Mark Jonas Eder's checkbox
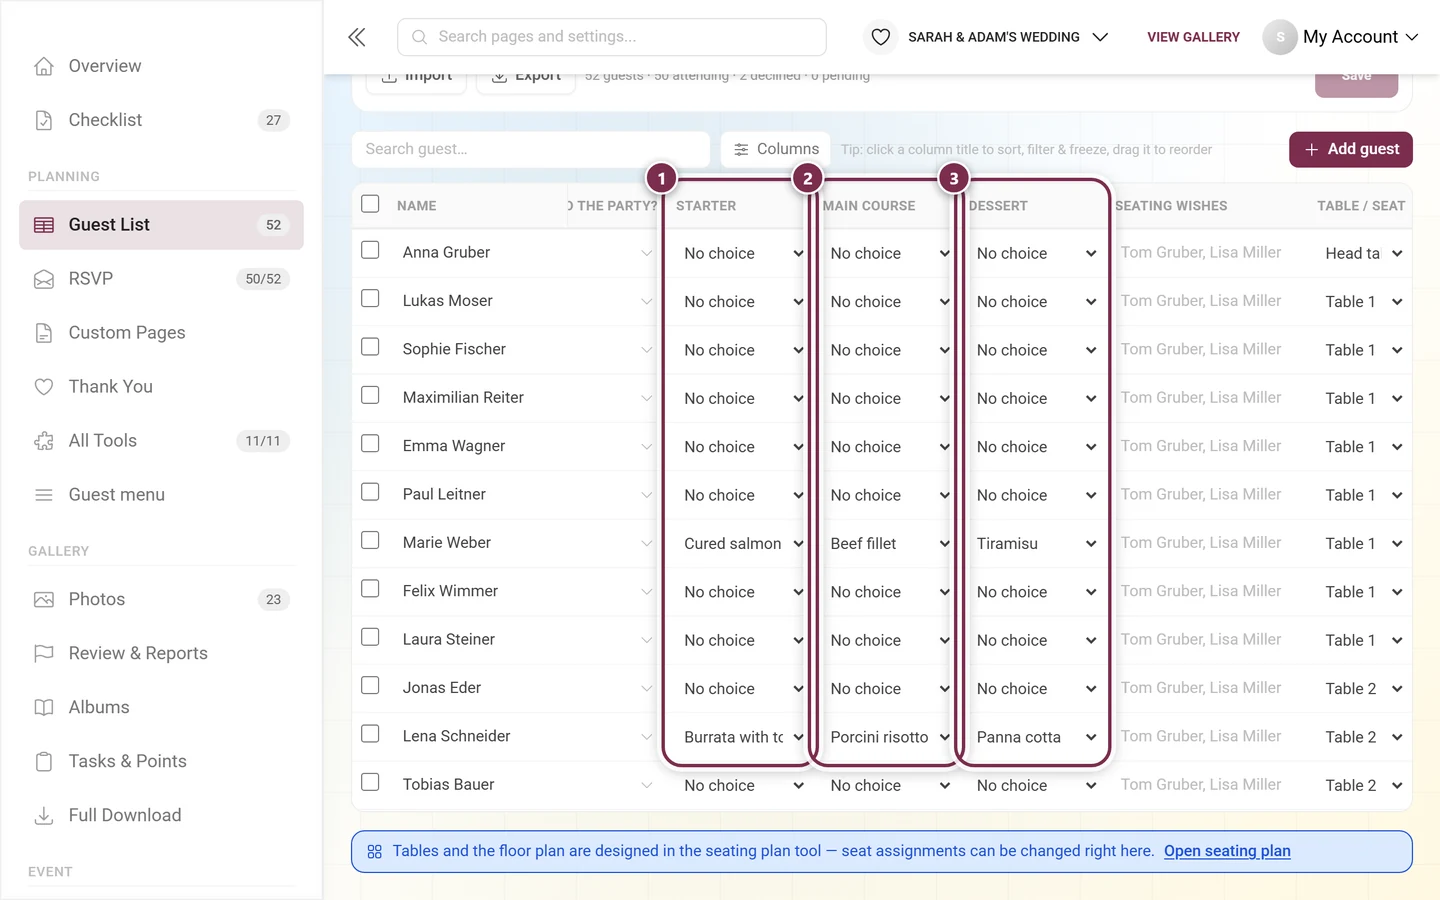Viewport: 1440px width, 900px height. pyautogui.click(x=370, y=686)
